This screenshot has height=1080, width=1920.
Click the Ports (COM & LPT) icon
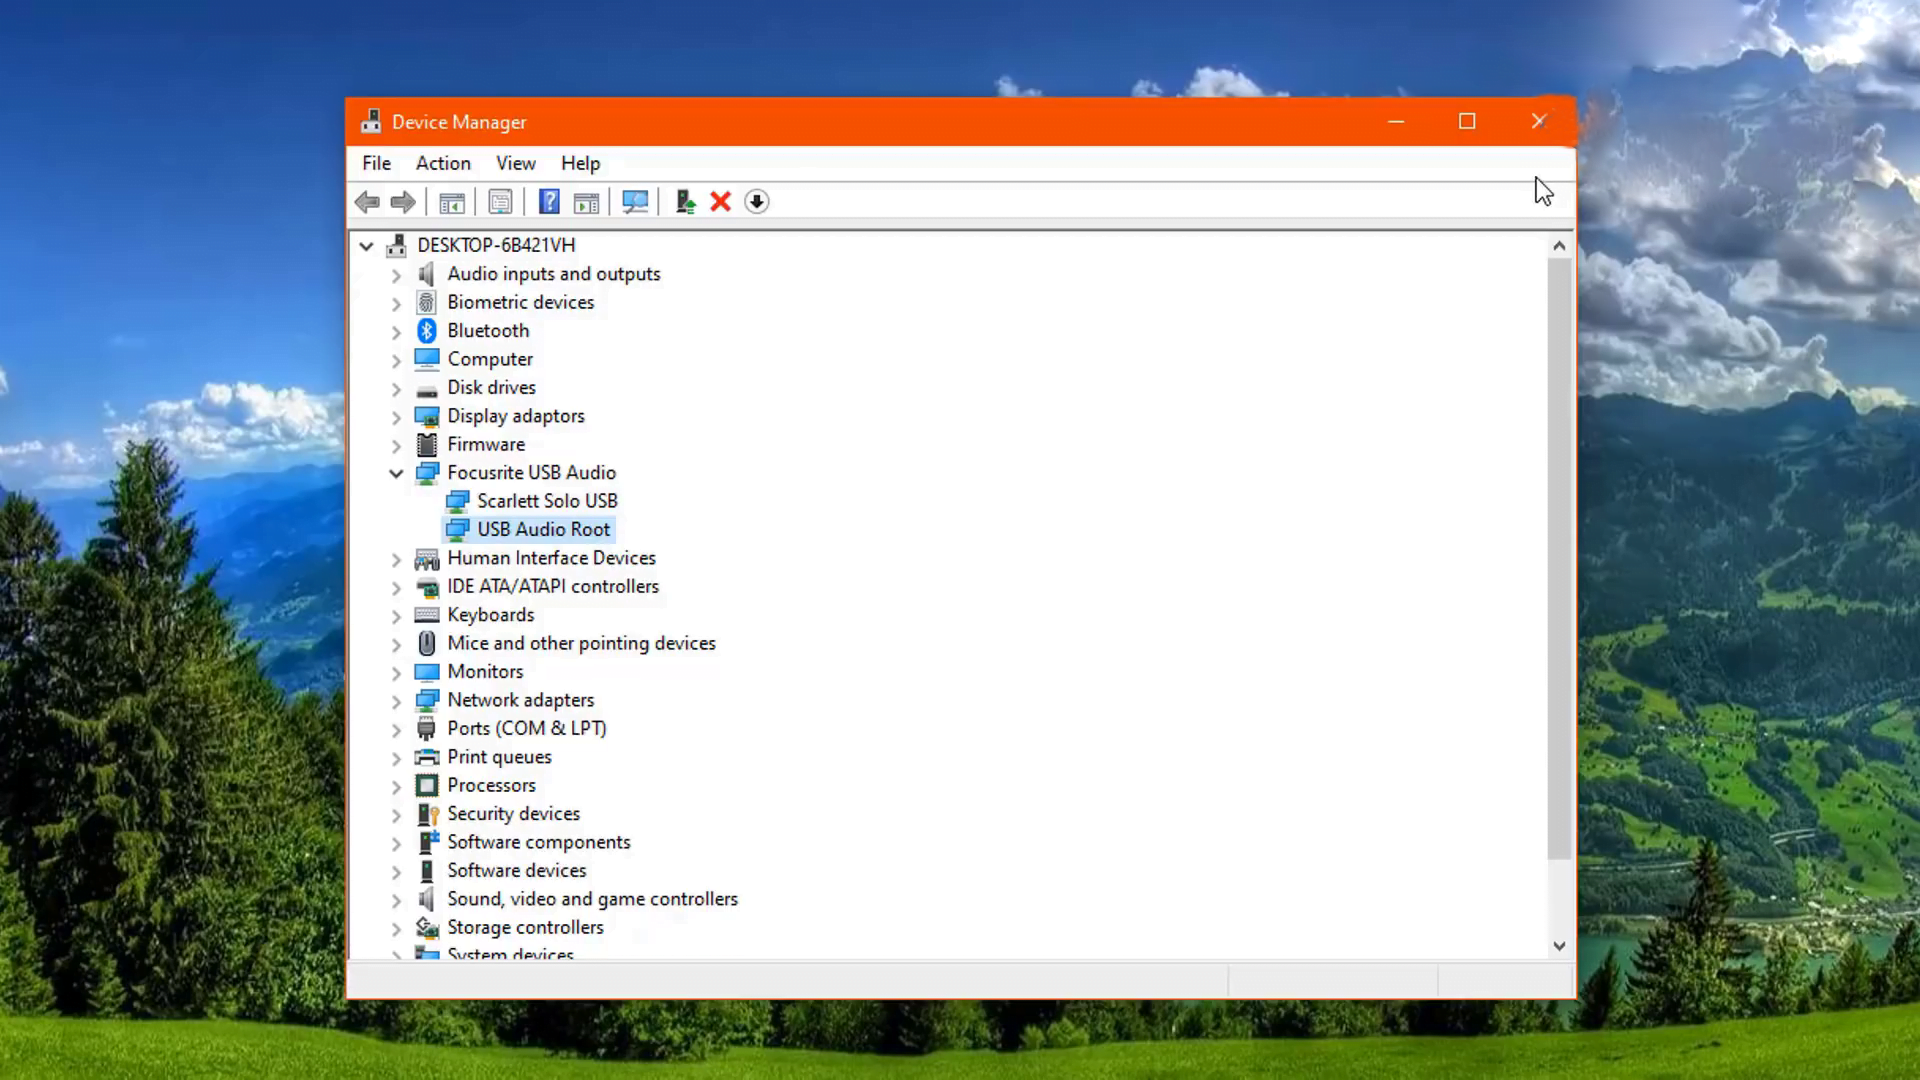[x=427, y=729]
